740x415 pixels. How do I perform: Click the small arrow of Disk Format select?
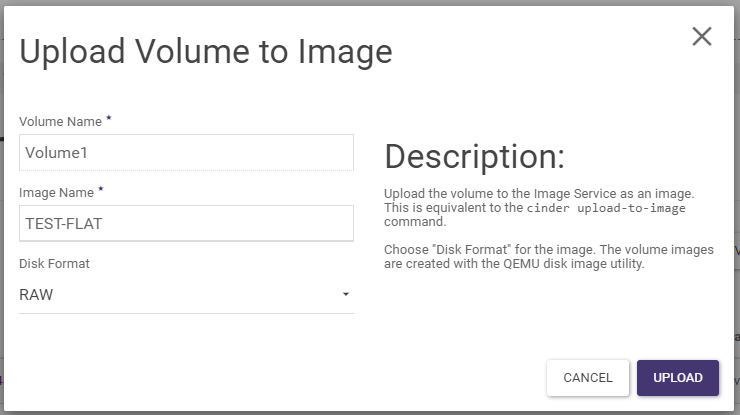tap(345, 295)
